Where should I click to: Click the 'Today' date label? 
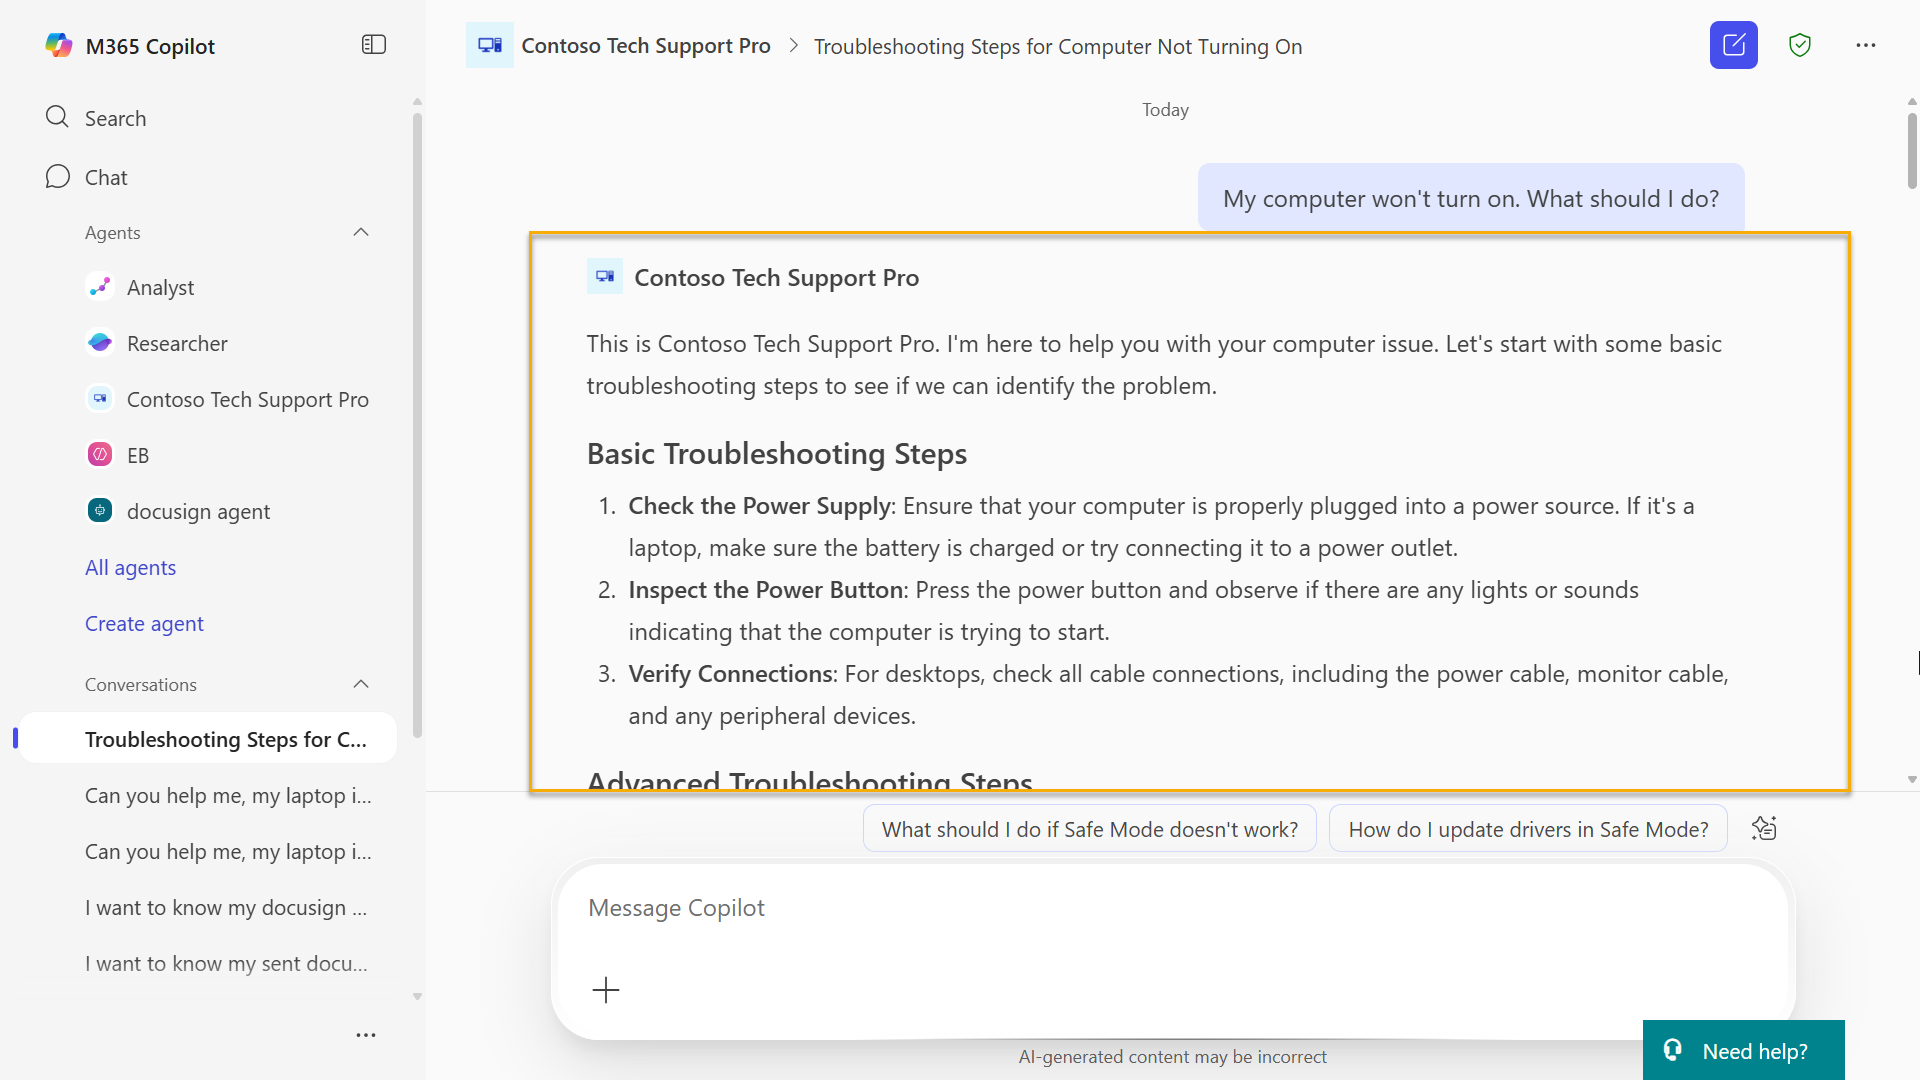1165,110
